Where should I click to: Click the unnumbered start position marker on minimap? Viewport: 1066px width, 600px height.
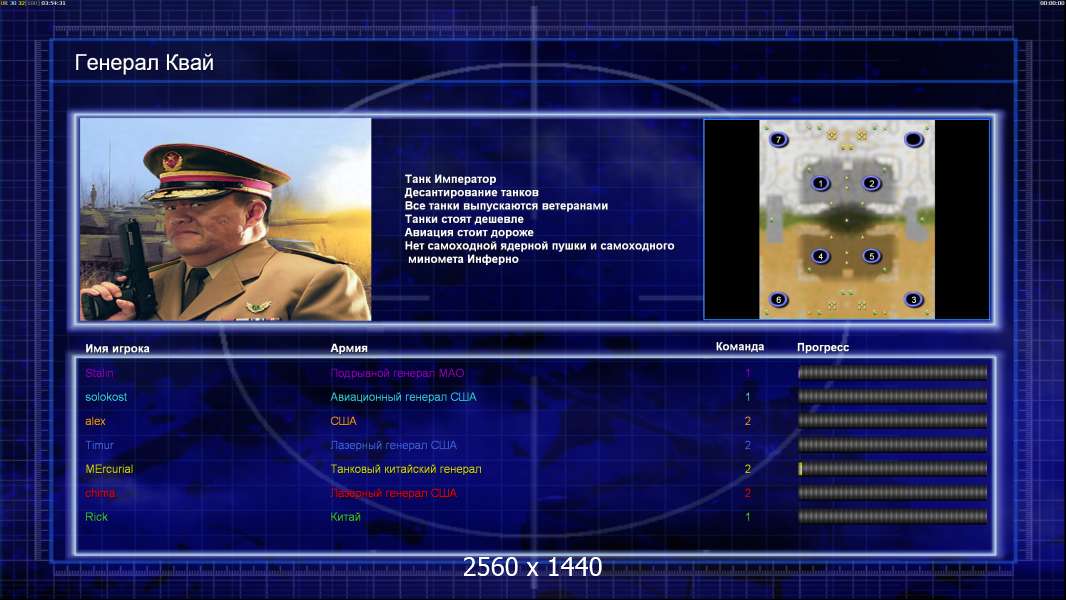click(x=913, y=140)
